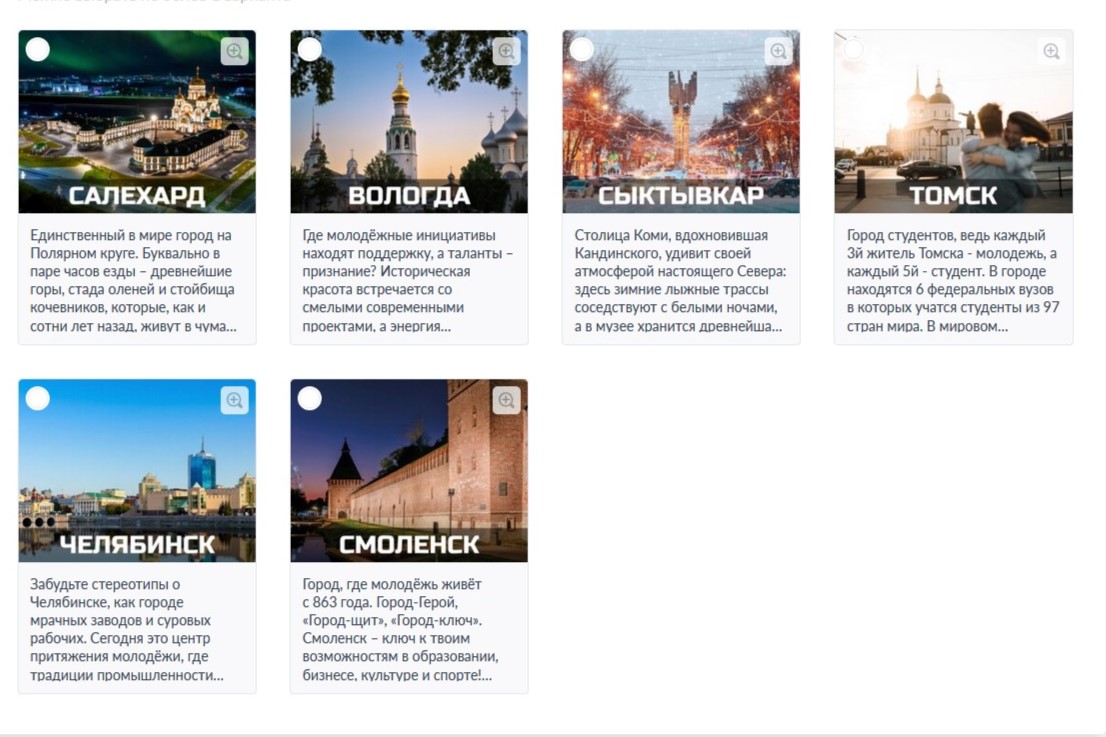The height and width of the screenshot is (737, 1106).
Task: Choose Вологда by its round selector
Action: coord(310,49)
